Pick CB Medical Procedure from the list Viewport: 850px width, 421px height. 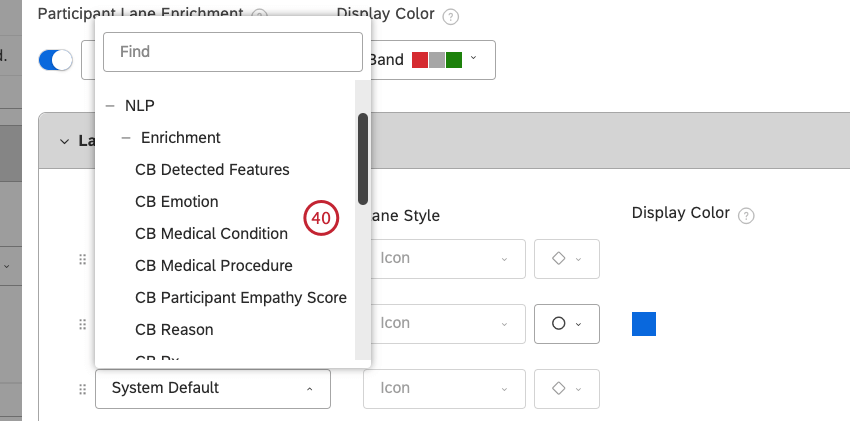[x=213, y=265]
